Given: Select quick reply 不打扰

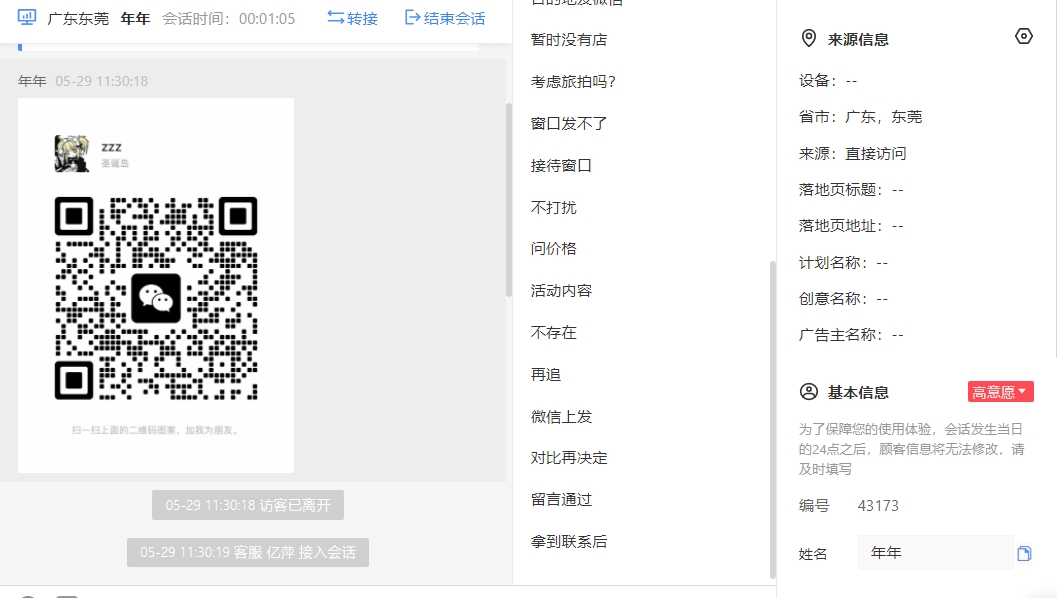Looking at the screenshot, I should point(553,207).
